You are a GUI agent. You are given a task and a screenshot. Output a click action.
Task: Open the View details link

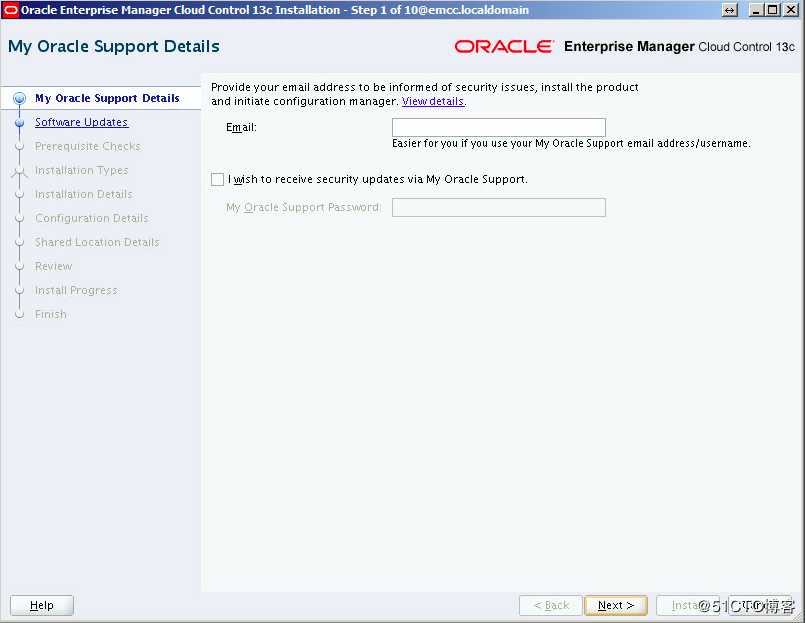[433, 101]
